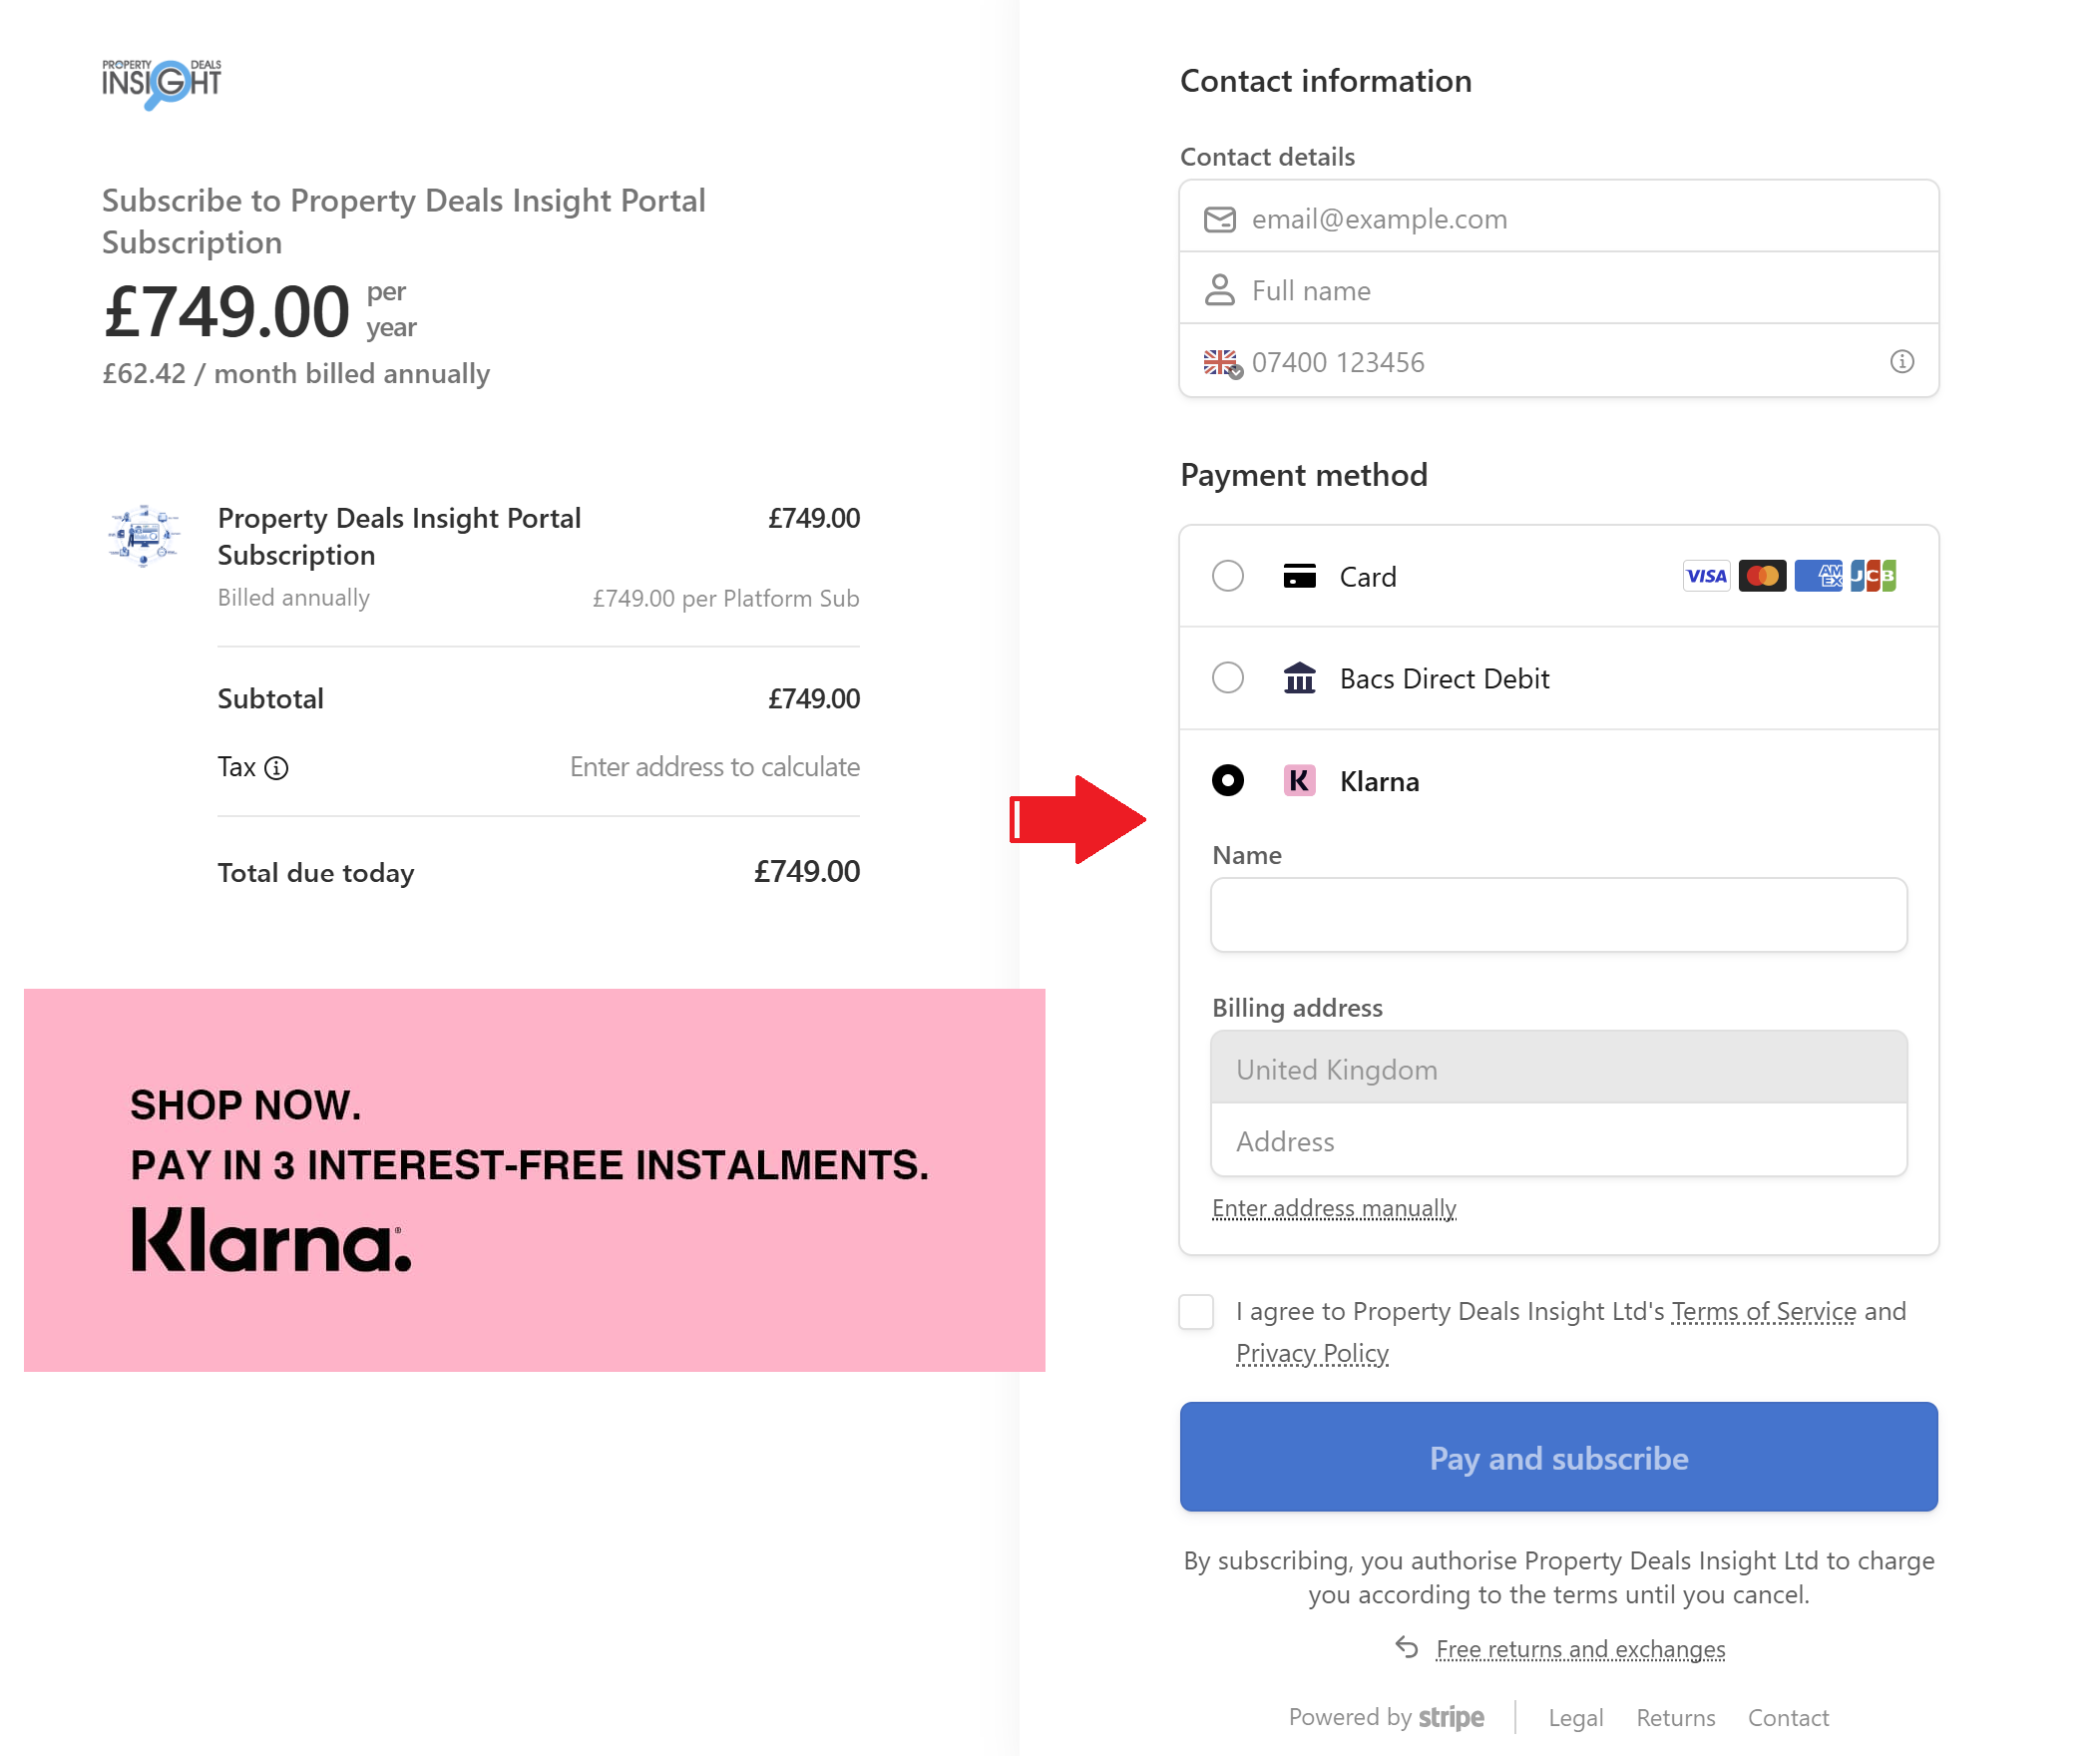
Task: Click the Property Deals Insight logo
Action: (x=161, y=83)
